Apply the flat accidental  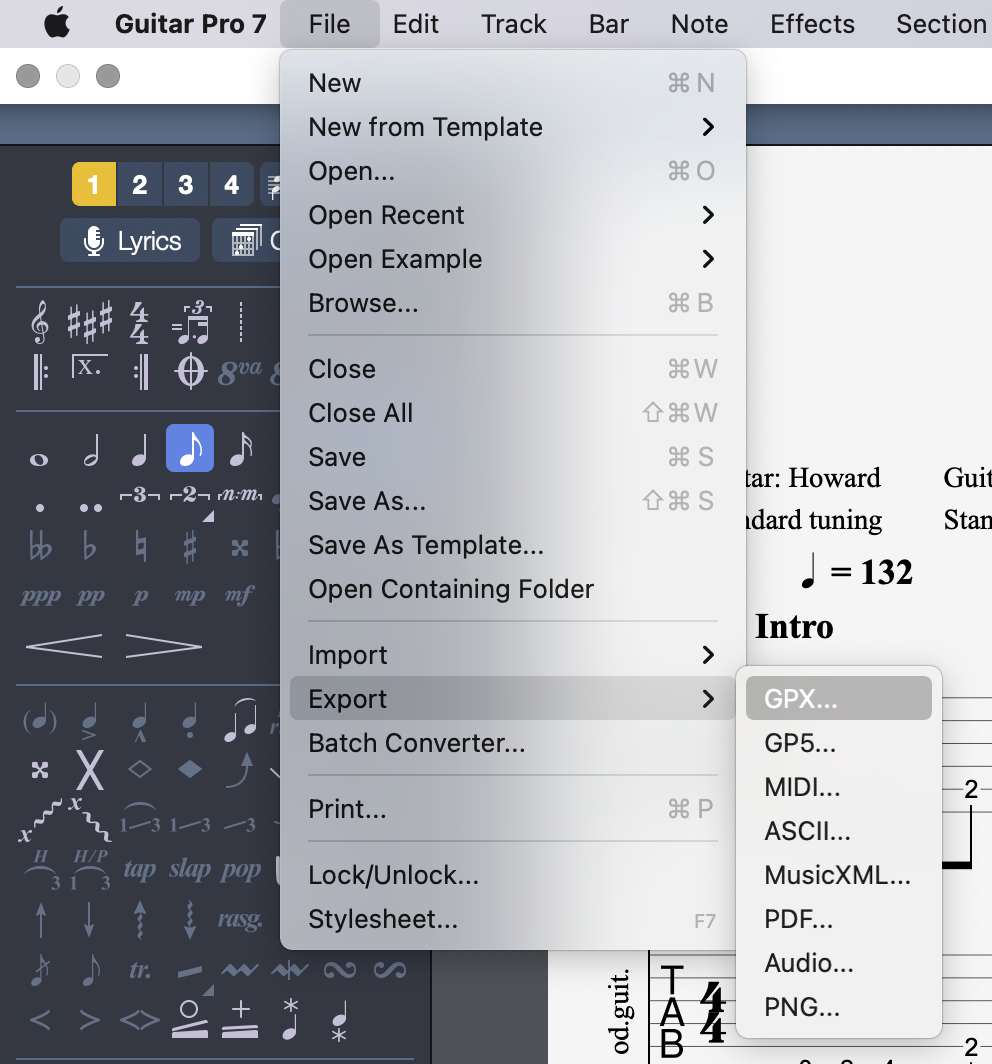[x=89, y=546]
